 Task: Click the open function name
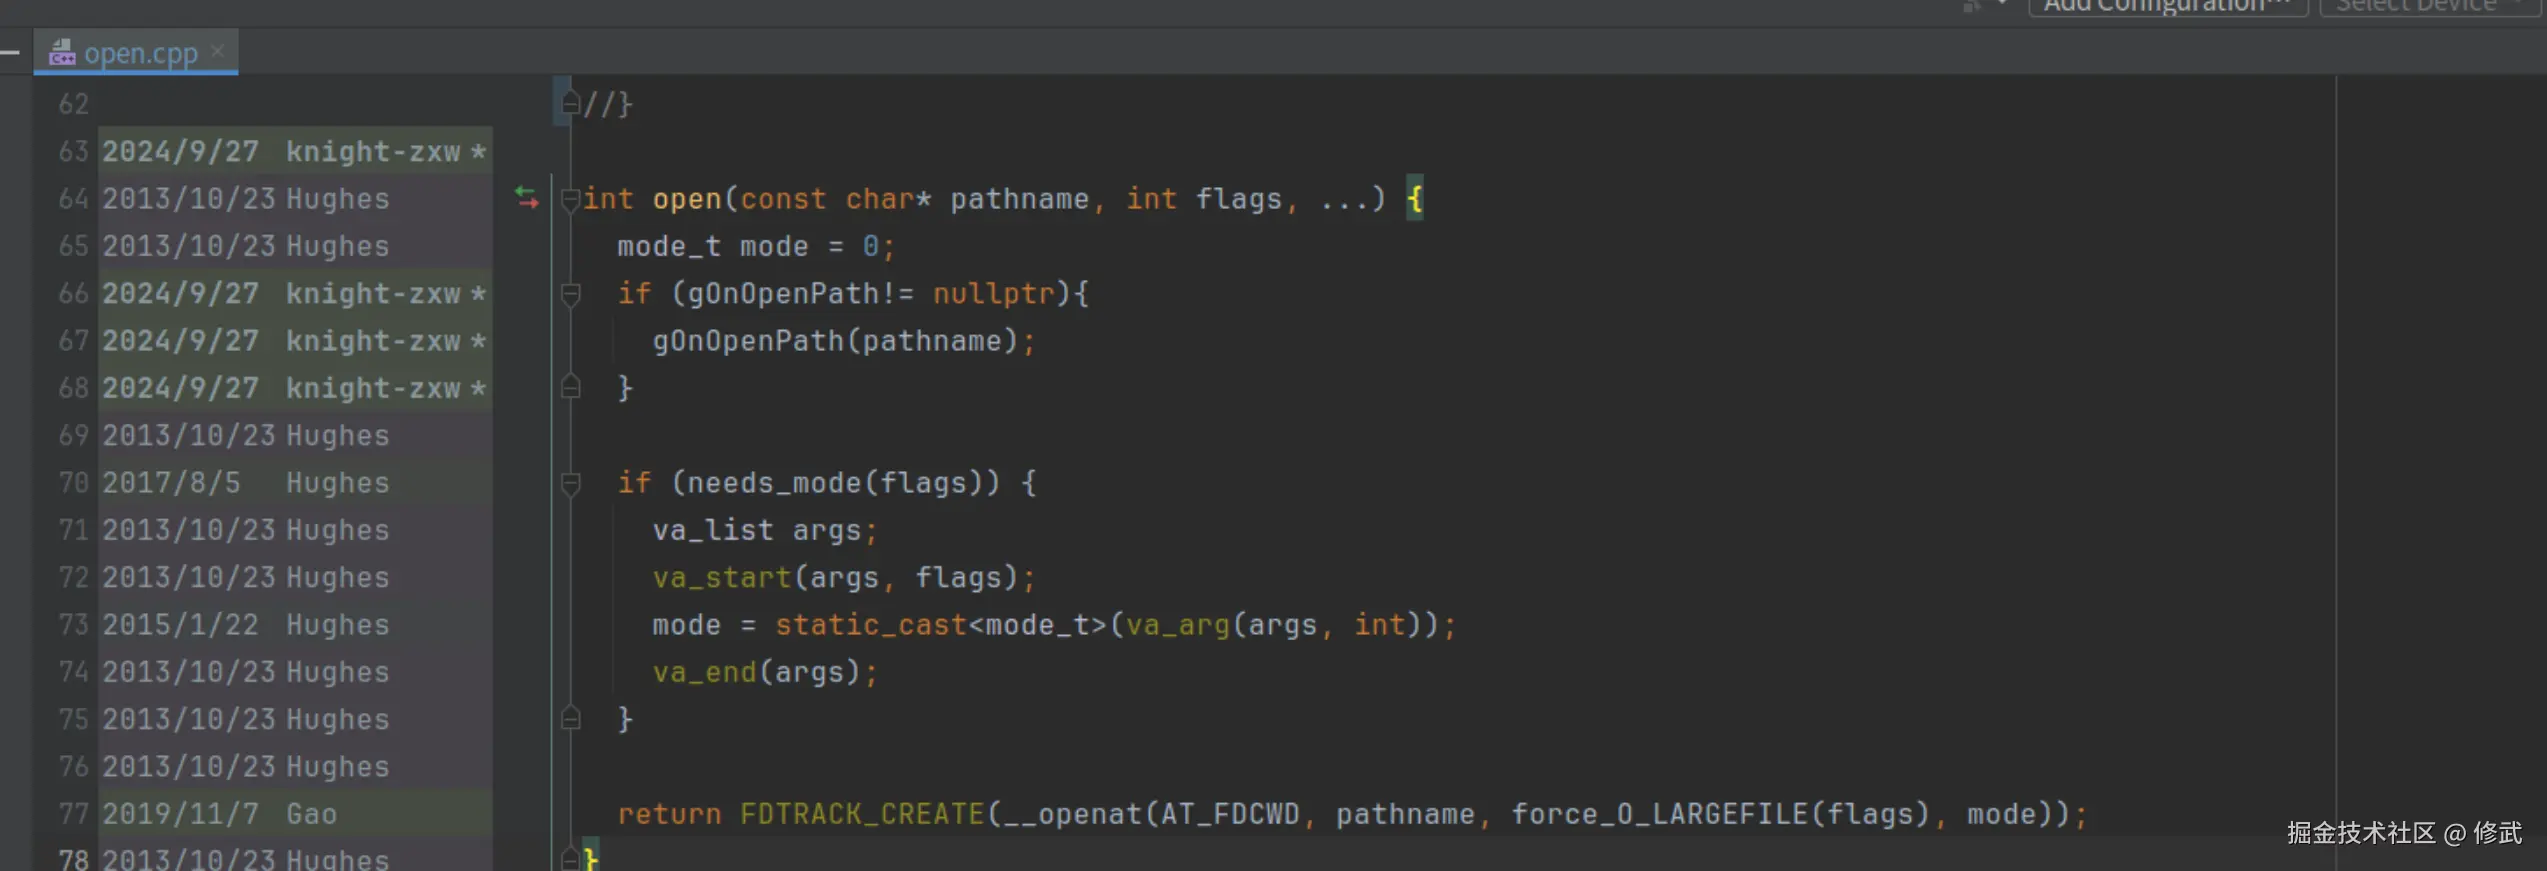[x=687, y=199]
